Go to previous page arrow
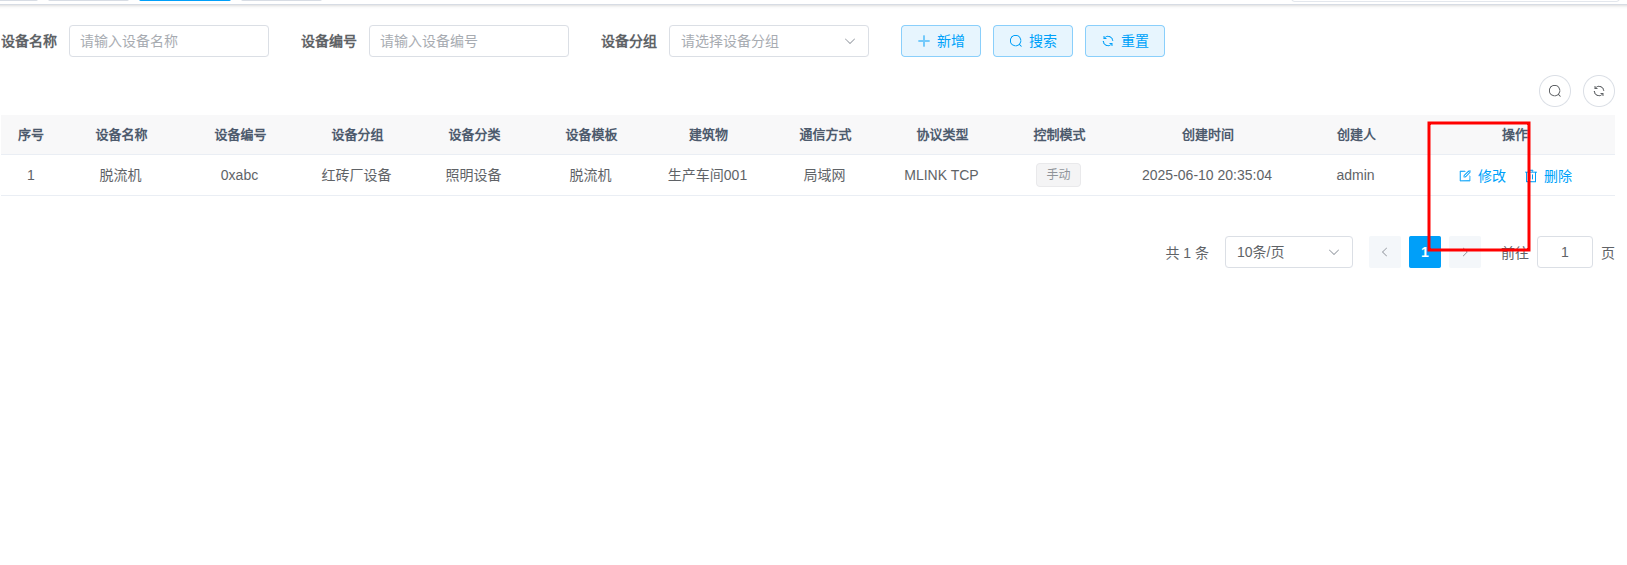Image resolution: width=1627 pixels, height=565 pixels. pyautogui.click(x=1384, y=252)
